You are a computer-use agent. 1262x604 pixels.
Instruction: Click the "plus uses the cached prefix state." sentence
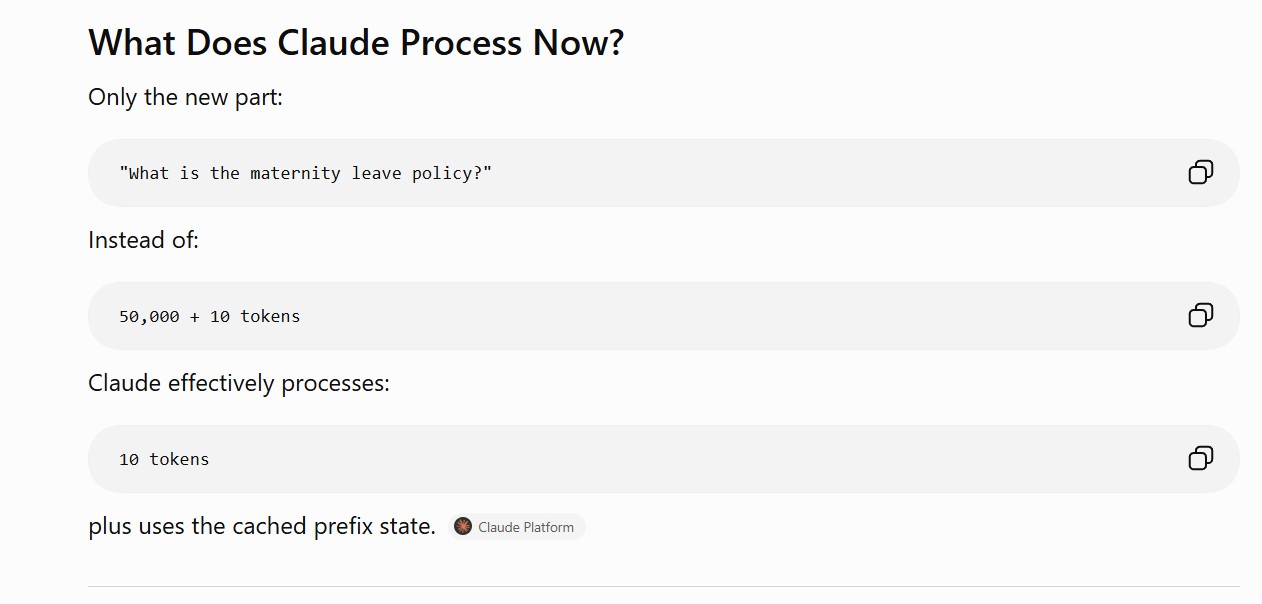[x=262, y=526]
